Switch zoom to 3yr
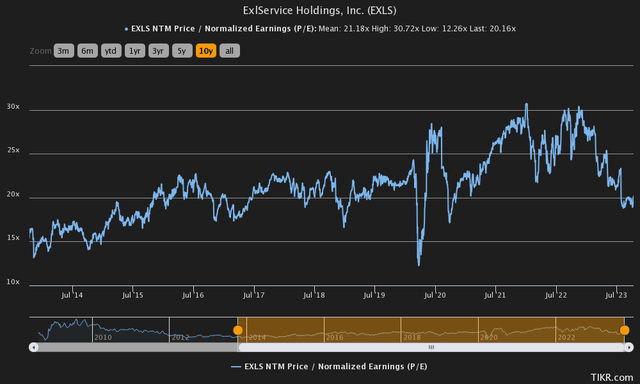The height and width of the screenshot is (384, 640). click(x=158, y=51)
